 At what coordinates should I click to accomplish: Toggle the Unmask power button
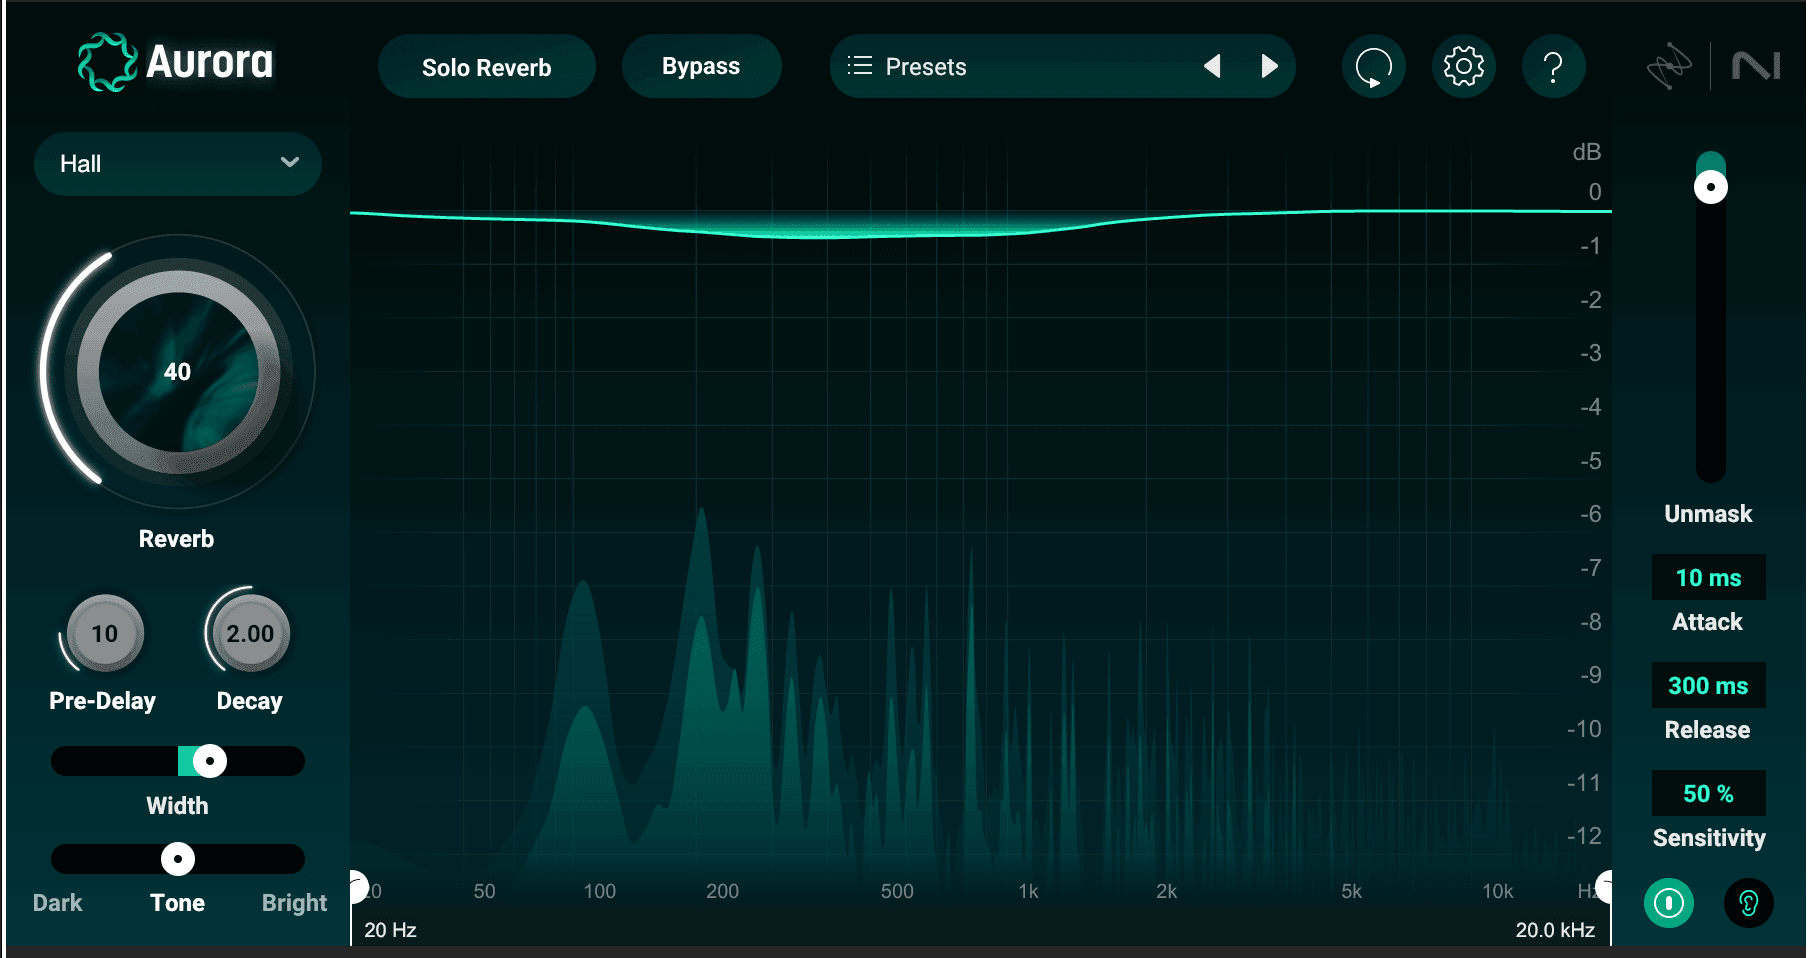point(1669,903)
